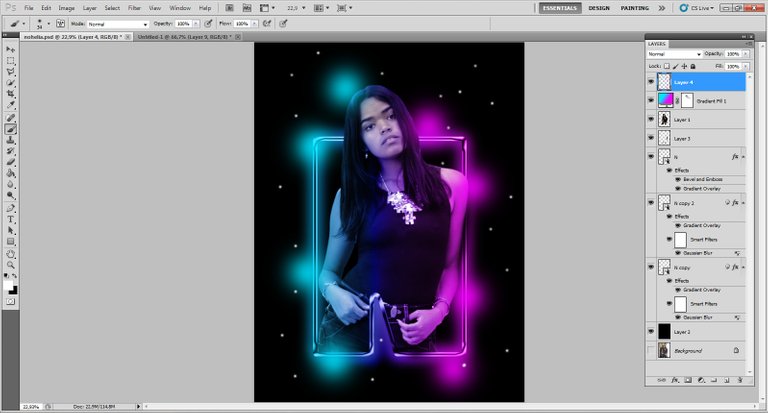This screenshot has width=768, height=413.
Task: Toggle lock transparent pixels
Action: (667, 66)
